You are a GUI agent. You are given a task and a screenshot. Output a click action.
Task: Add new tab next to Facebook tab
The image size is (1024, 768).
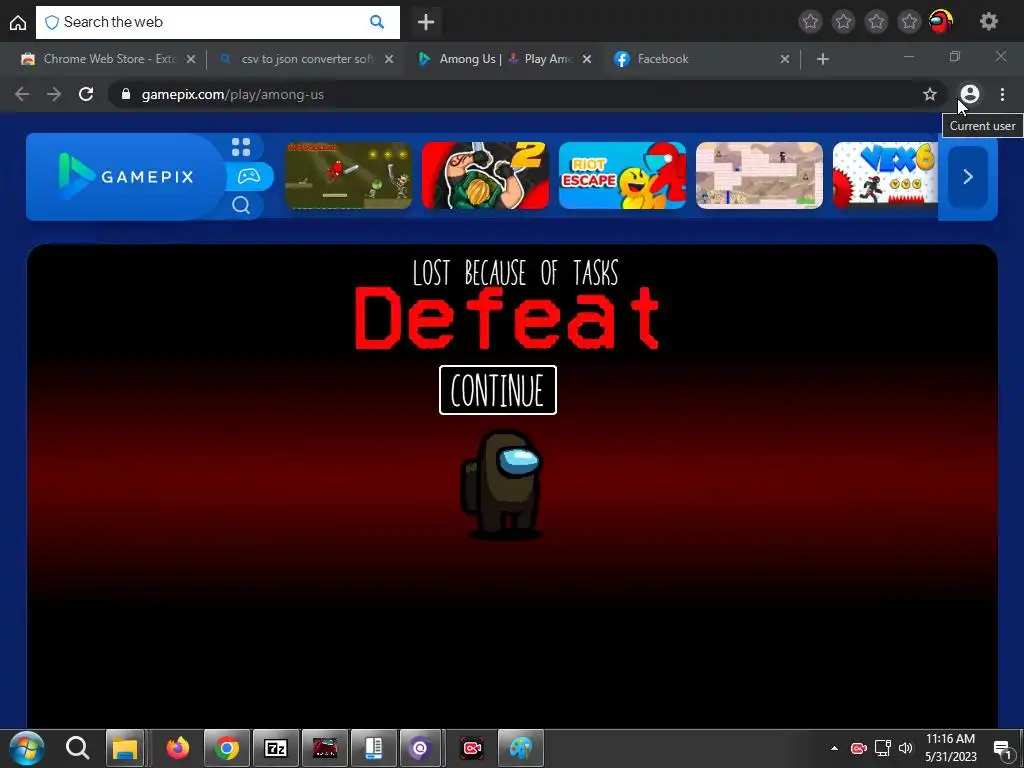click(823, 59)
